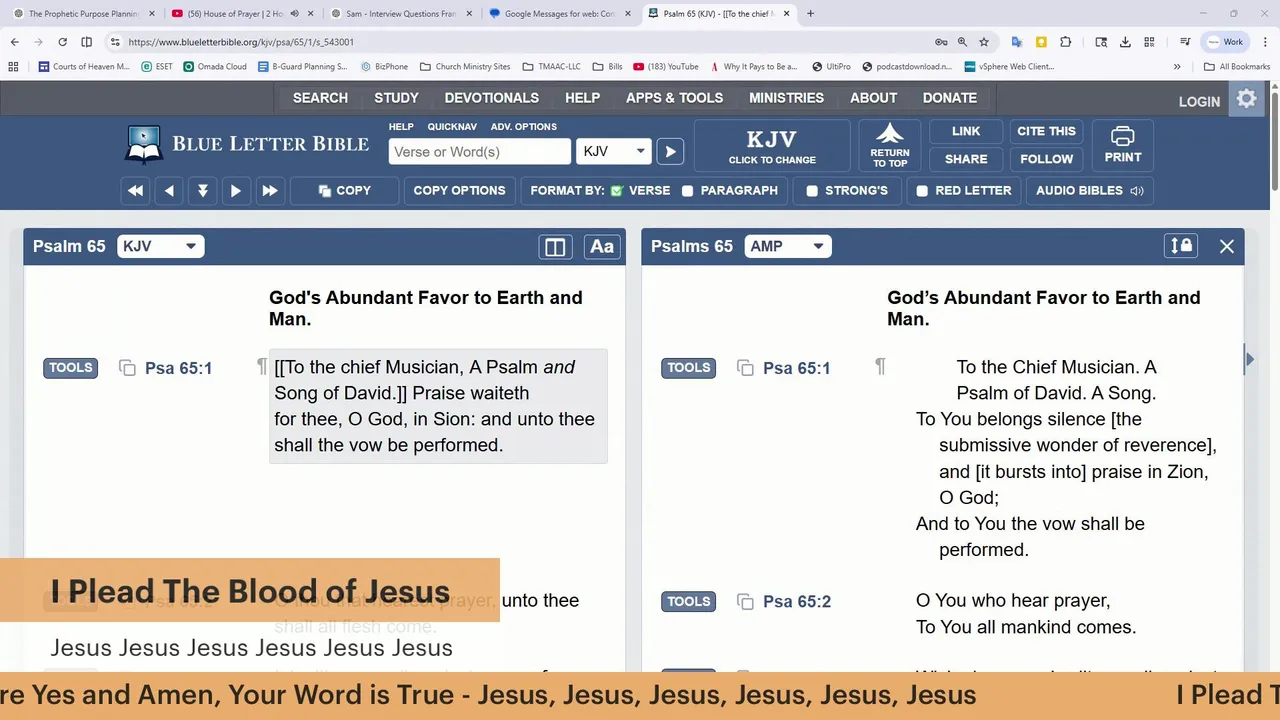Open the DEVOTIONALS menu
The width and height of the screenshot is (1280, 720).
[491, 98]
